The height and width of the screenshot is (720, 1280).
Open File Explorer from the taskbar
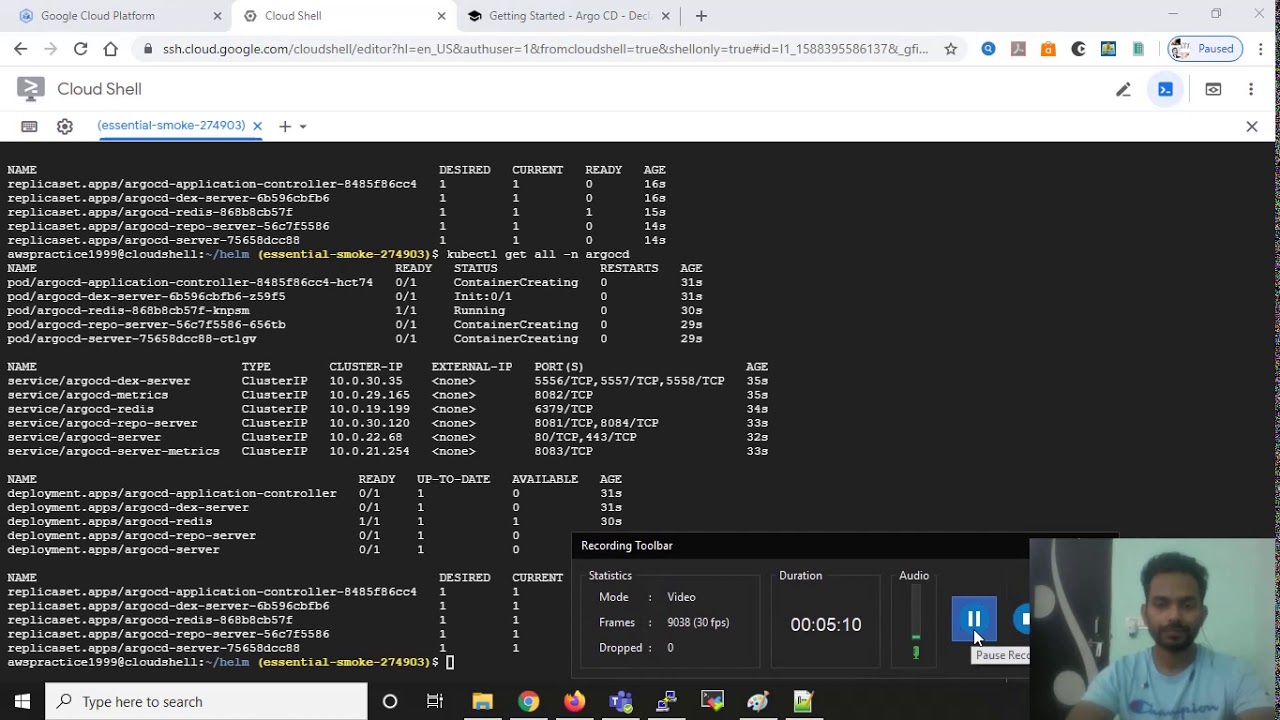482,702
